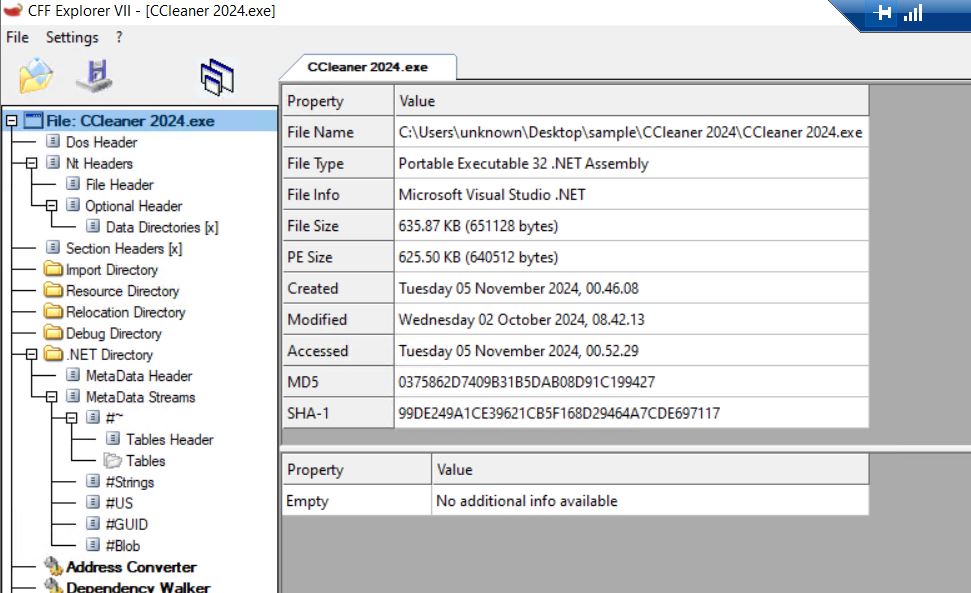
Task: Open the Debug Directory folder icon
Action: tap(54, 333)
